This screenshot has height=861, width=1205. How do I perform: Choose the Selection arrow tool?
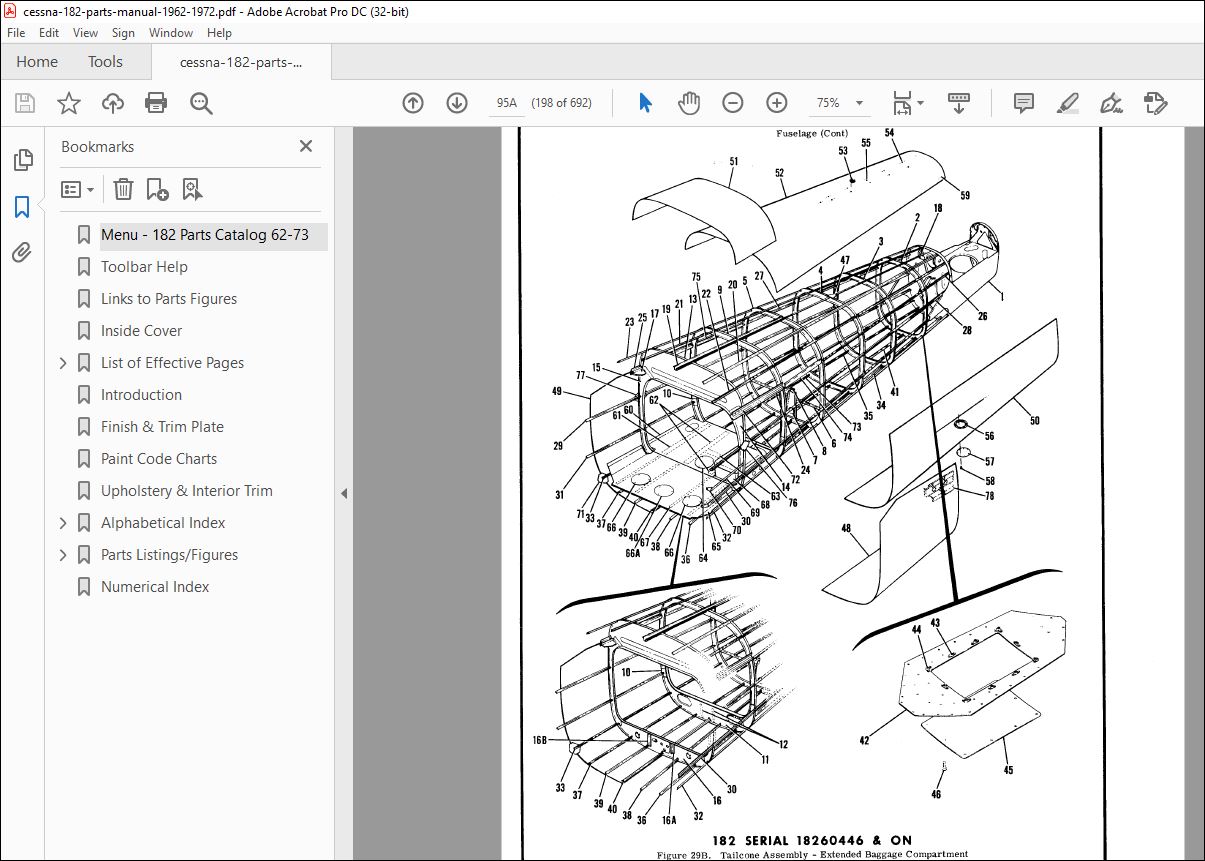click(645, 103)
